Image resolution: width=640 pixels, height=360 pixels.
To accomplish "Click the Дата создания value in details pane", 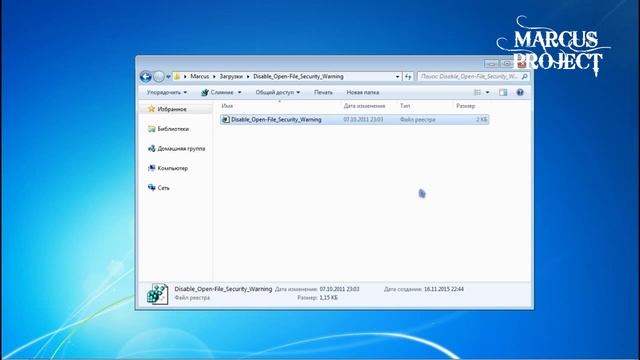I will [444, 289].
